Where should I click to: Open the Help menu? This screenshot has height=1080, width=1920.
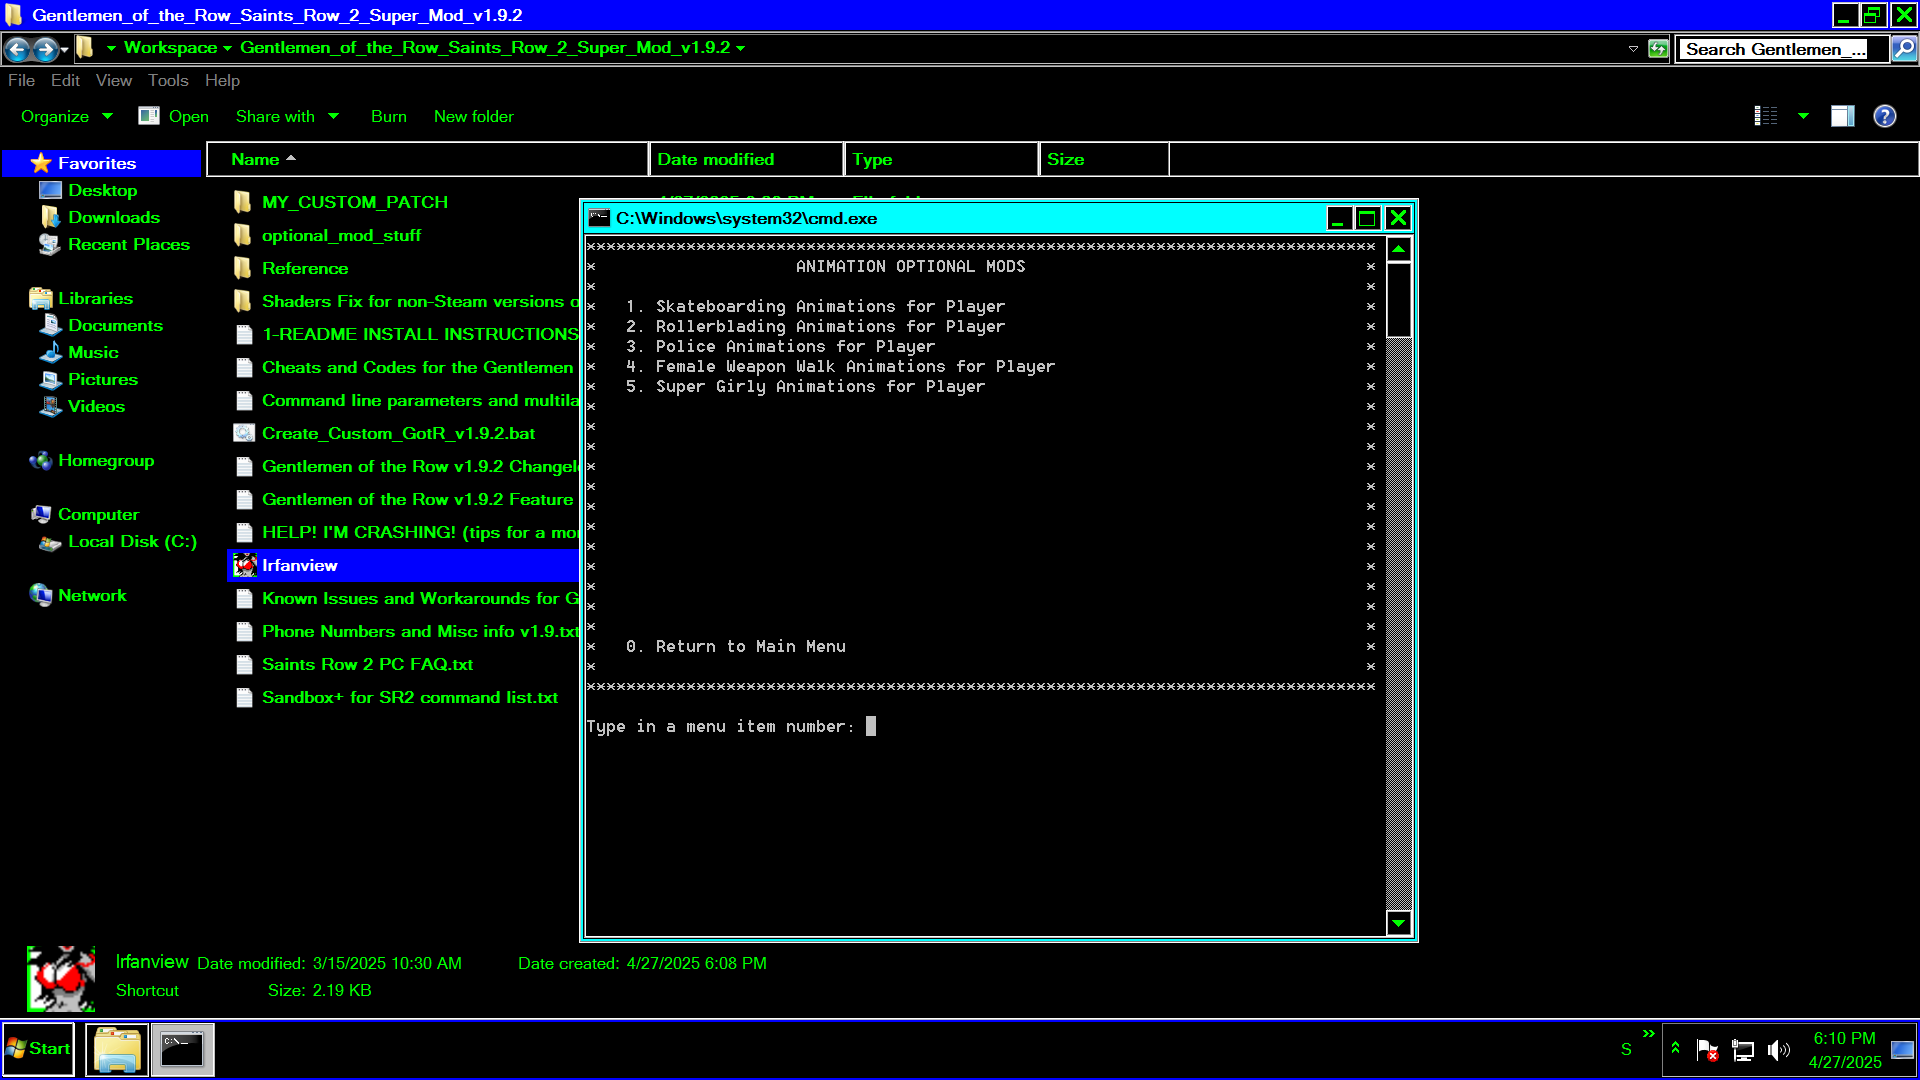(222, 81)
